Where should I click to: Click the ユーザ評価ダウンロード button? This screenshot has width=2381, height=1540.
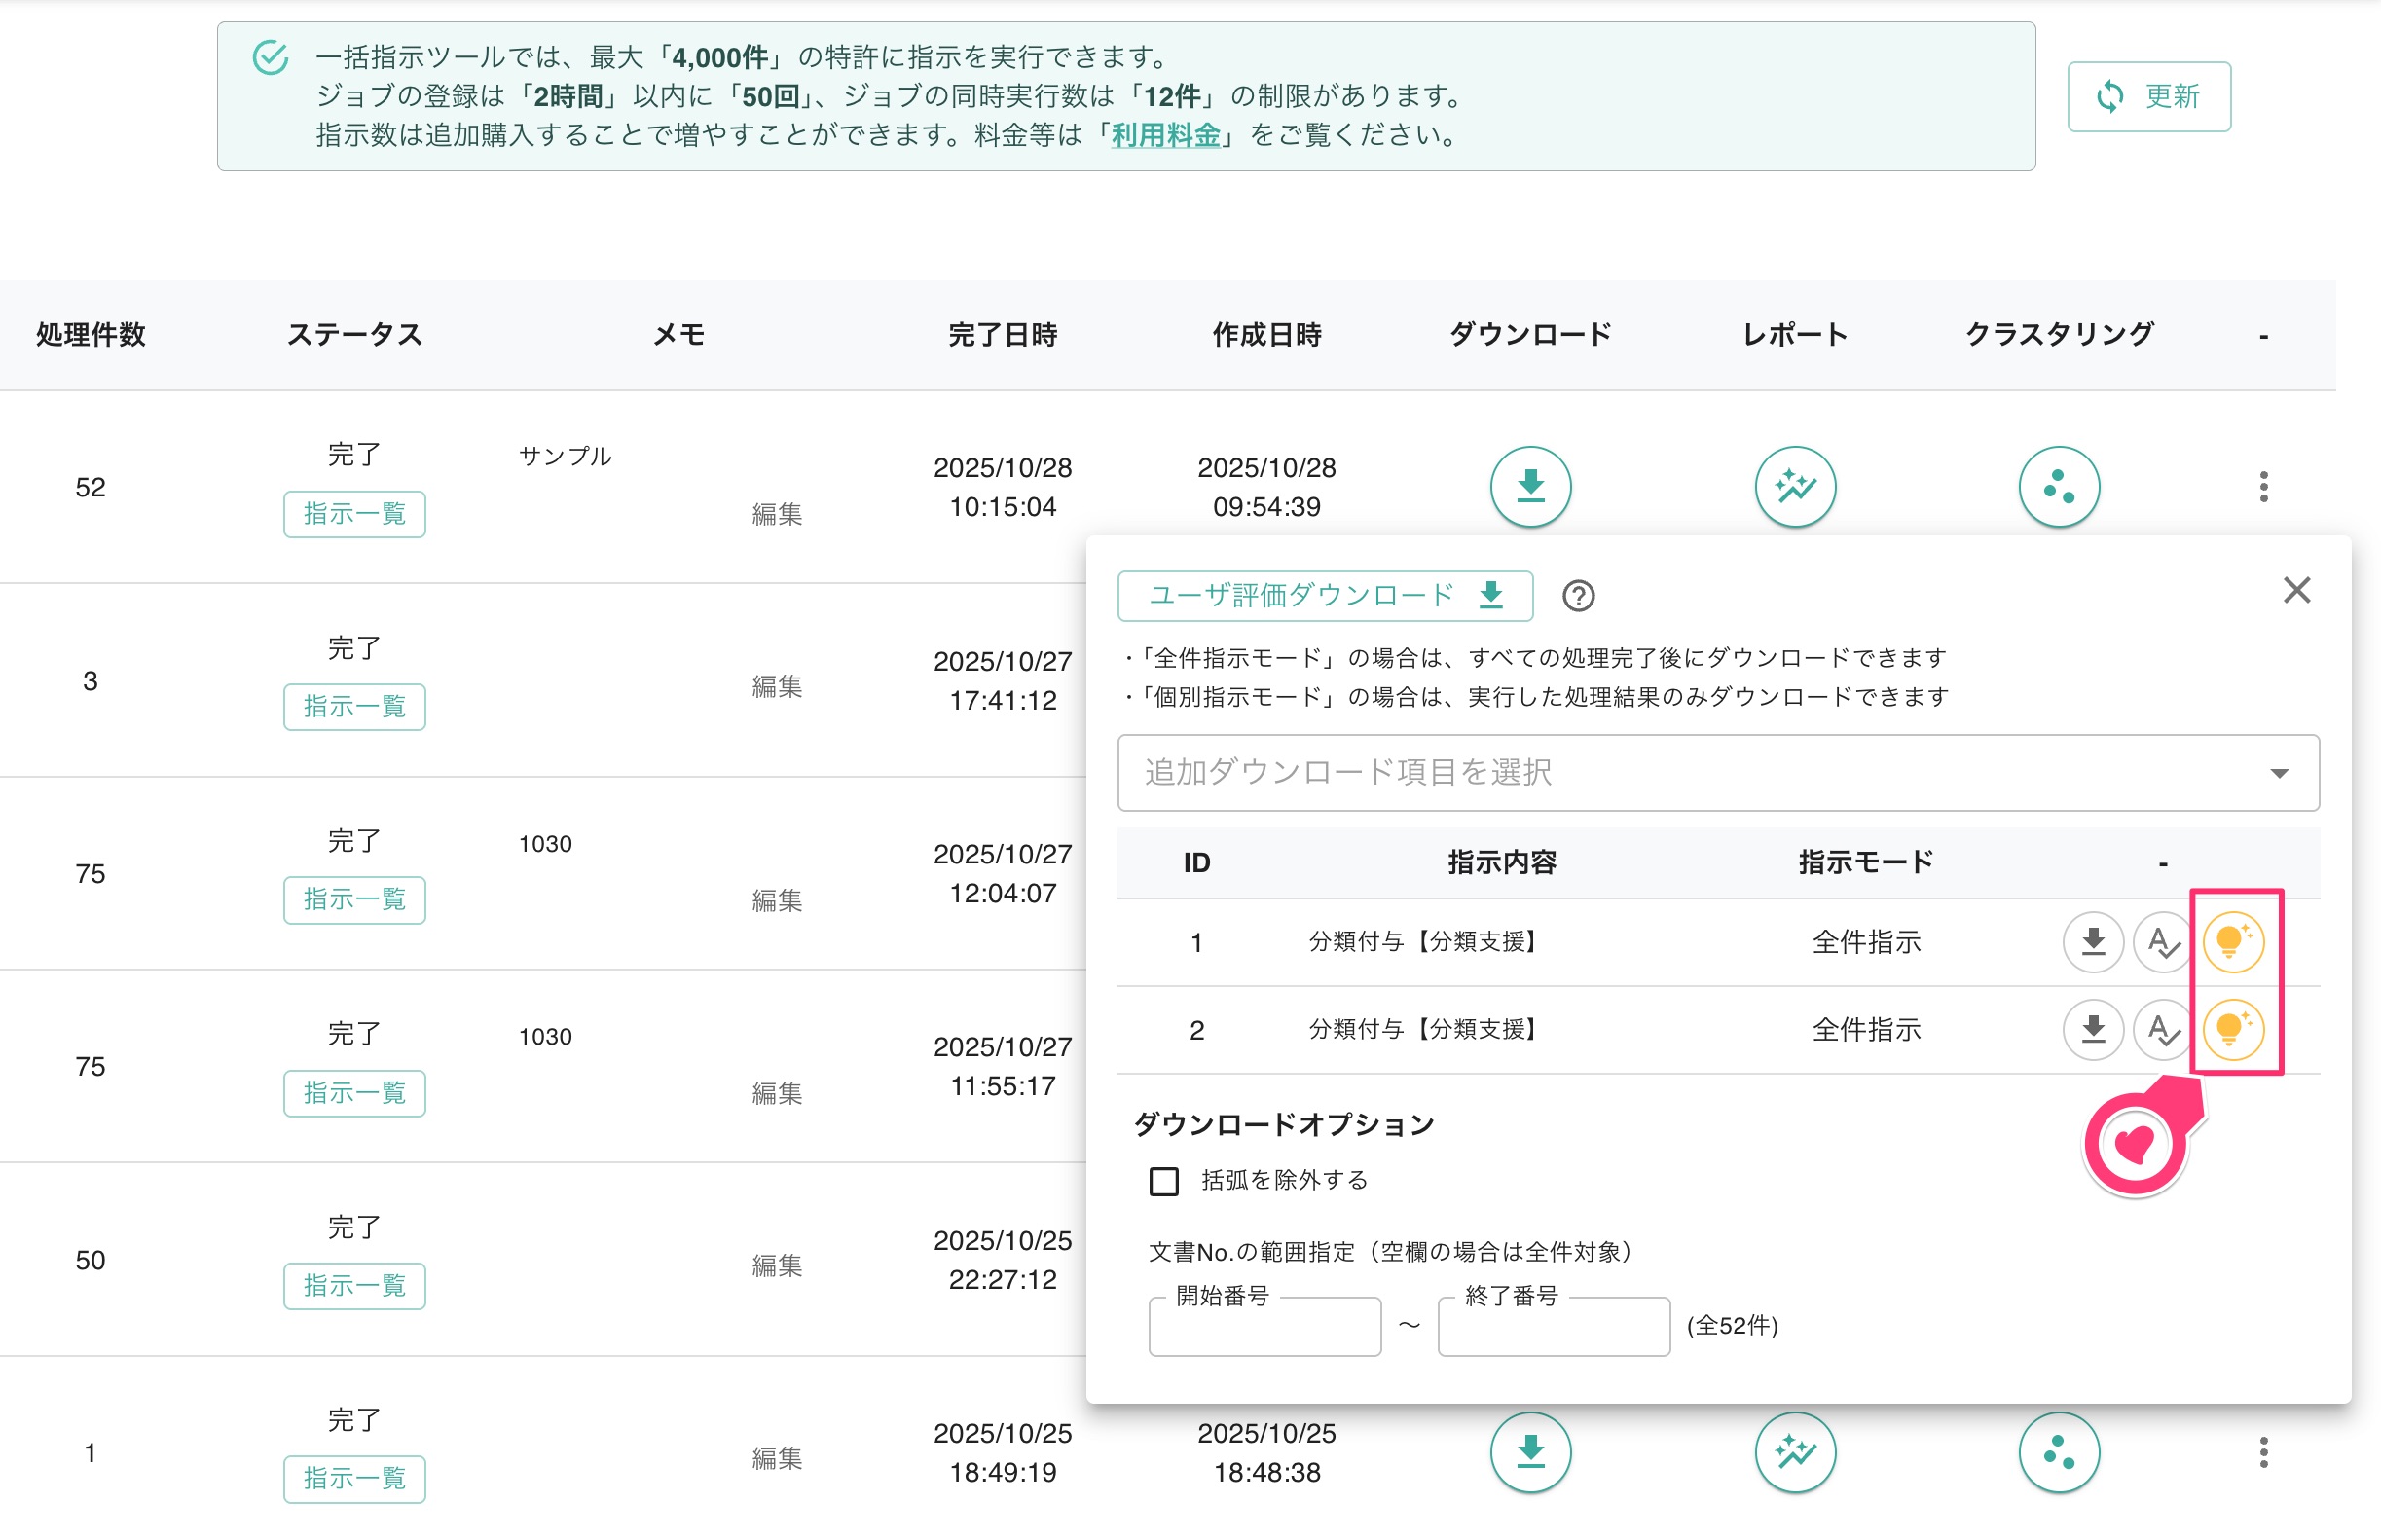1325,596
